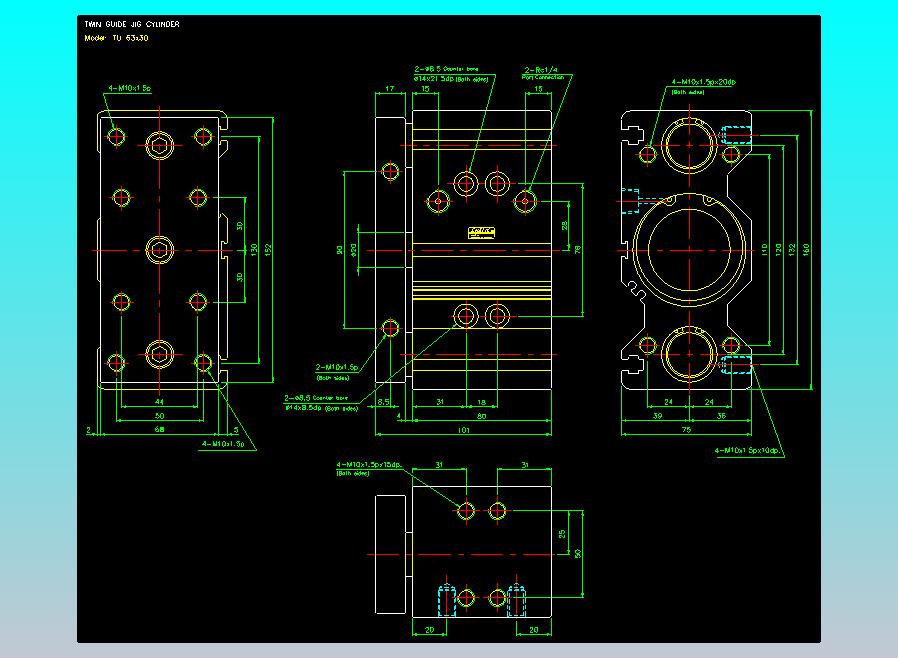Select the 'Port Connection' note text
Viewport: 898px width, 658px height.
click(x=543, y=77)
